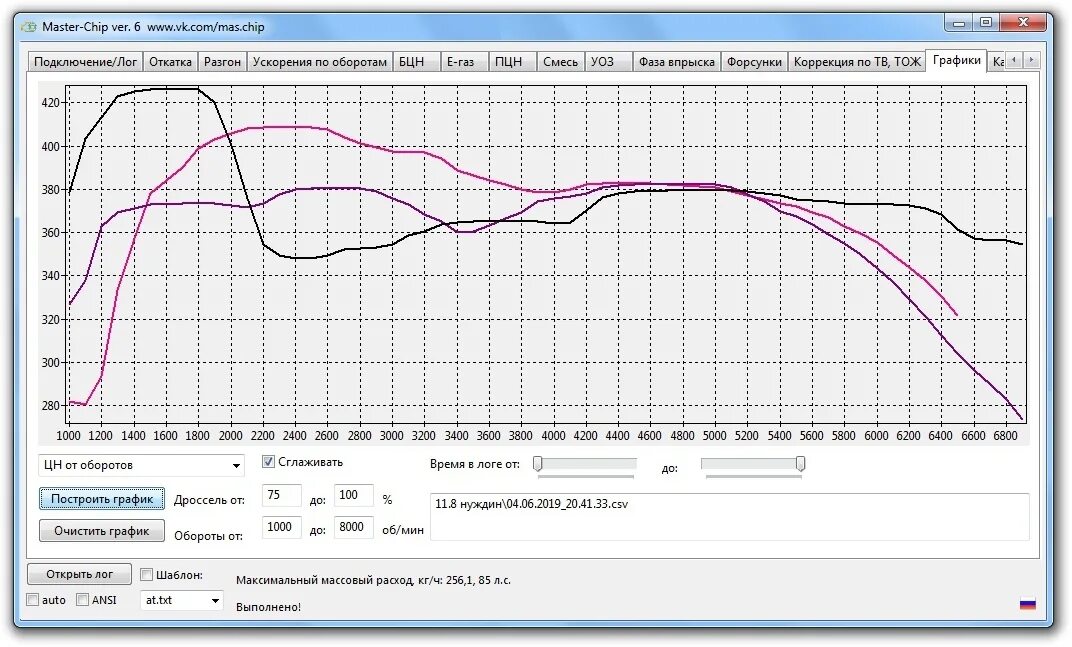The image size is (1072, 647).
Task: Disable the Сглаживать smoothing checkbox
Action: tap(266, 461)
